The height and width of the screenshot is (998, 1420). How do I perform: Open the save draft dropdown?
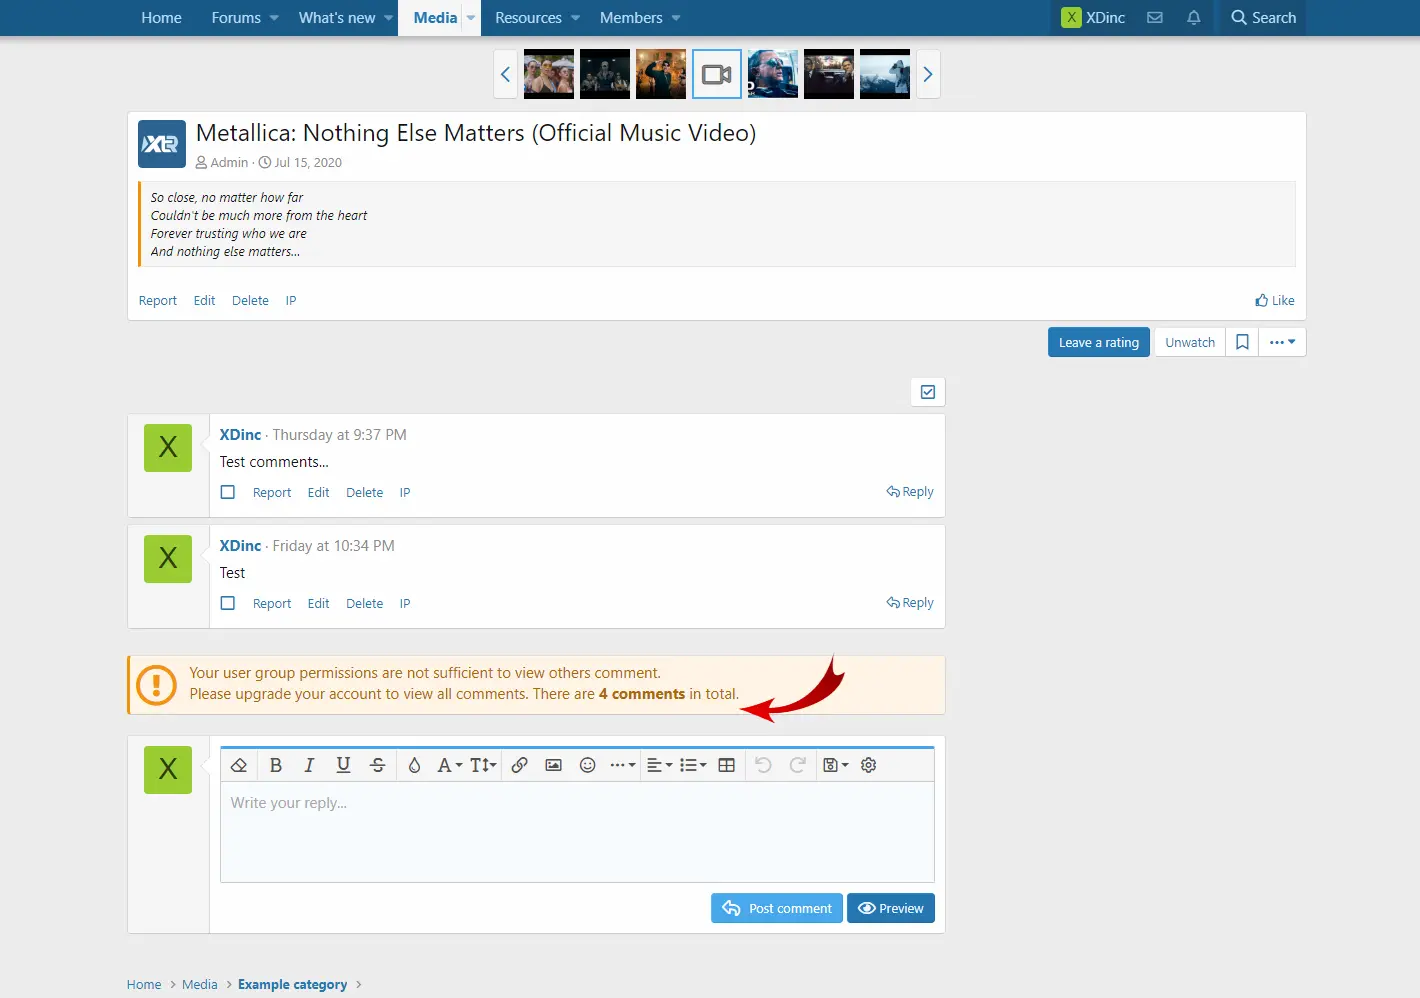click(835, 765)
